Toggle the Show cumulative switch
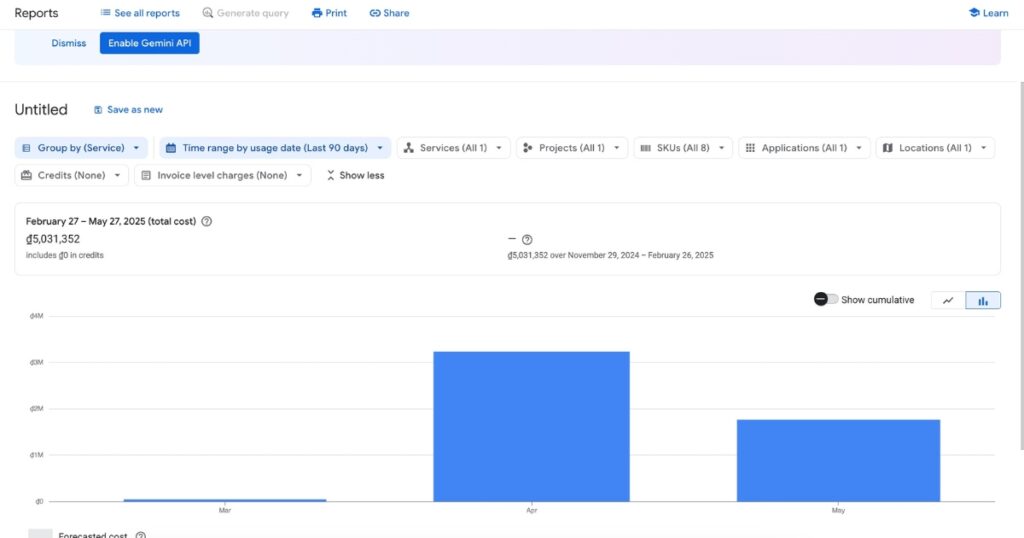 [x=826, y=300]
